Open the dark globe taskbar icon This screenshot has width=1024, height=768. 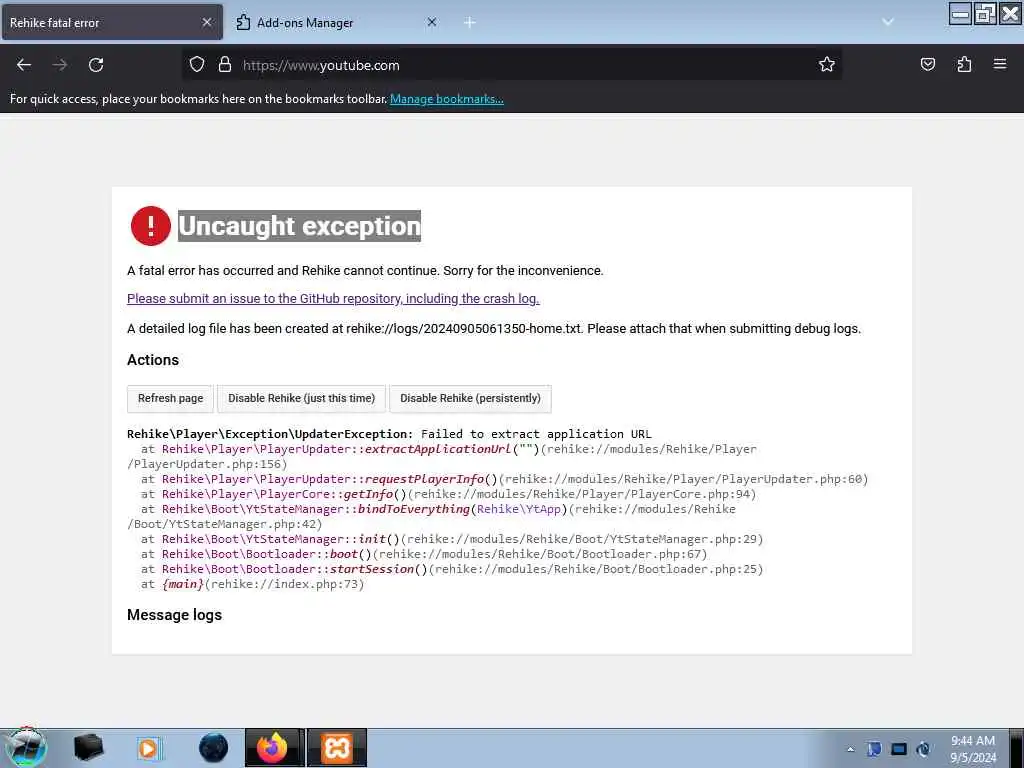[214, 748]
